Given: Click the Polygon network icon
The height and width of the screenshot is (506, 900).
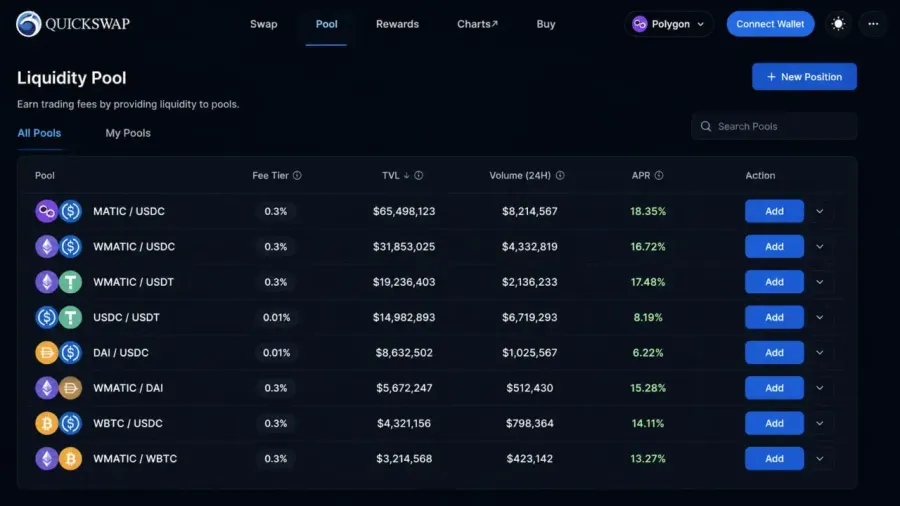Looking at the screenshot, I should click(639, 24).
